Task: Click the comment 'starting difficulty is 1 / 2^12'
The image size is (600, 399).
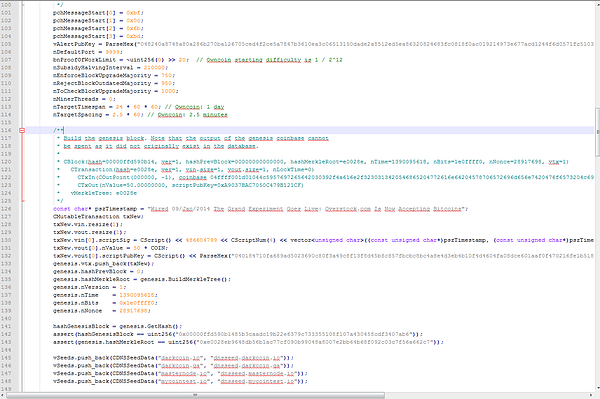Action: [x=289, y=60]
